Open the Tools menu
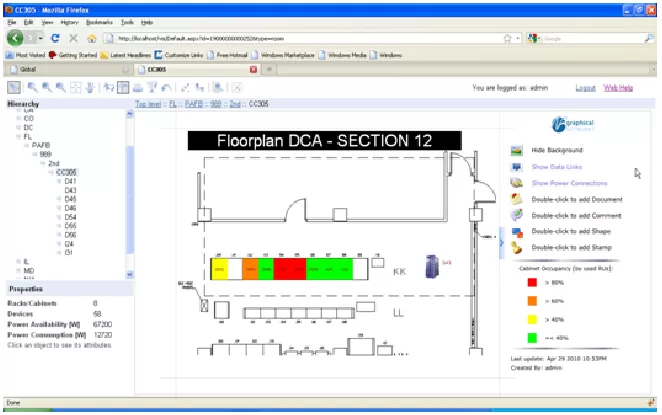 pos(127,22)
